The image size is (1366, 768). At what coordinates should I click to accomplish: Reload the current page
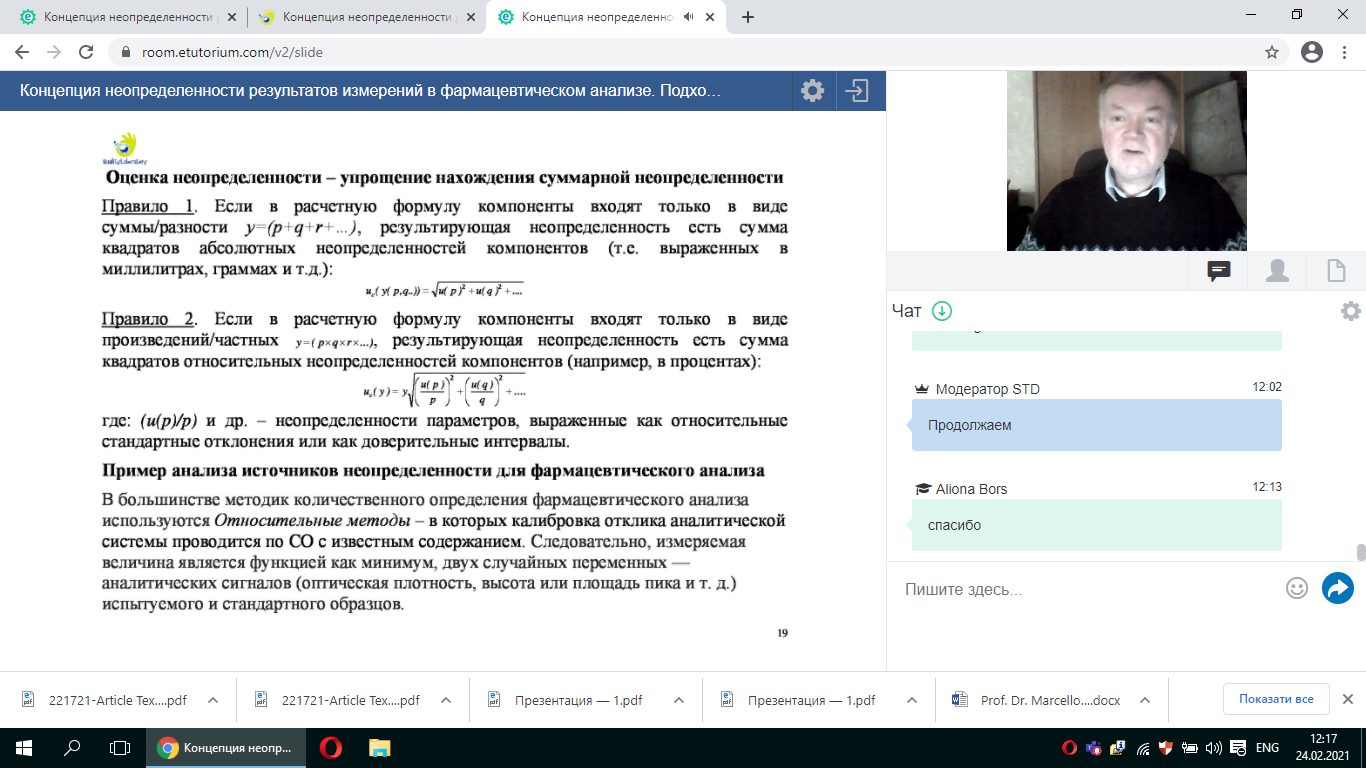pyautogui.click(x=86, y=52)
